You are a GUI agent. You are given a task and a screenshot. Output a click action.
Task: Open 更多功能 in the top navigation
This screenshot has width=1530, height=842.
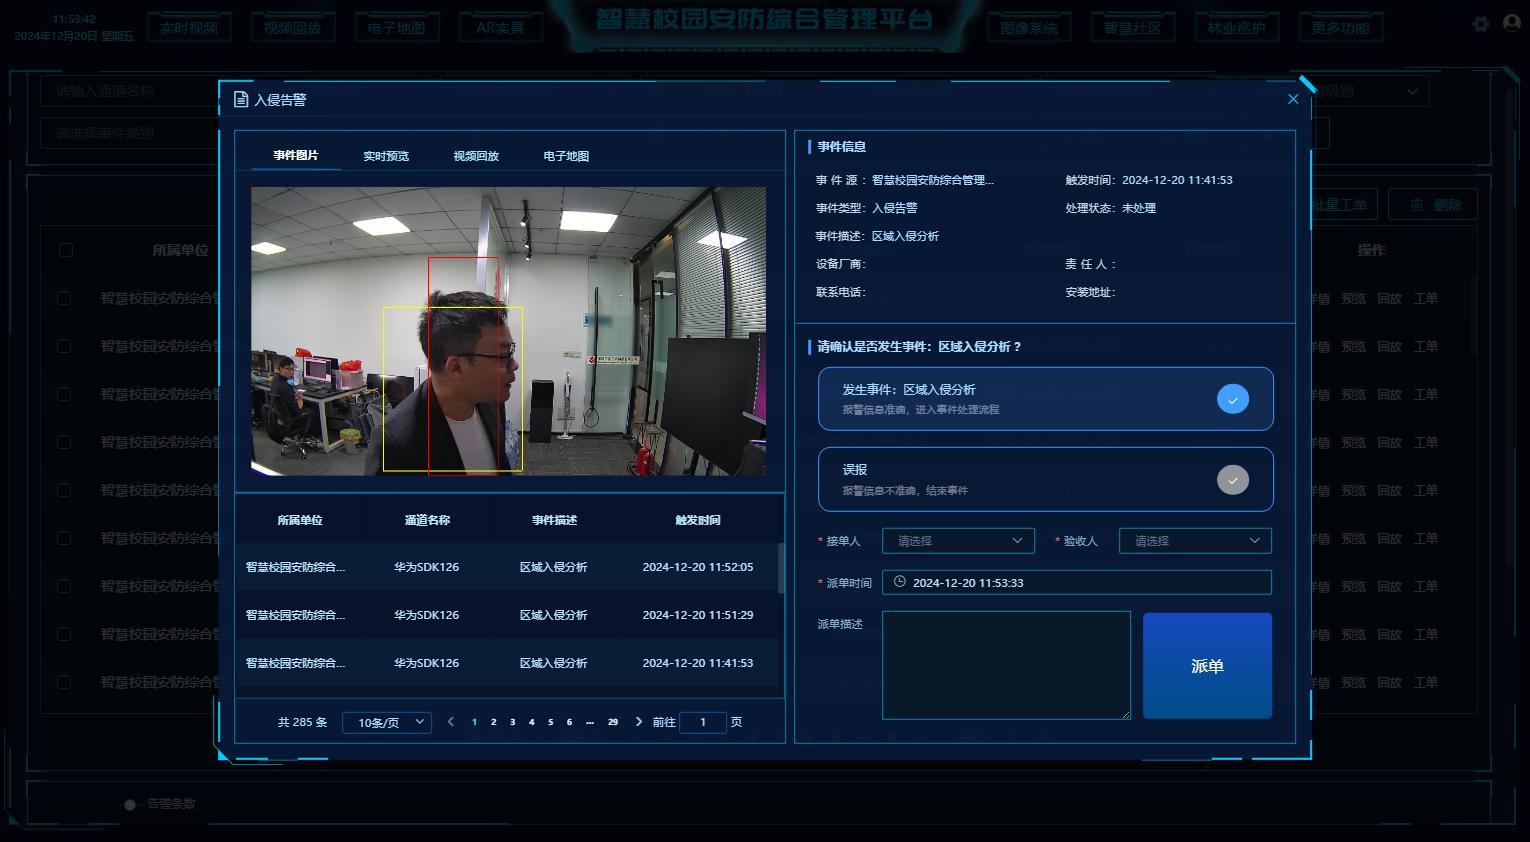[1340, 28]
